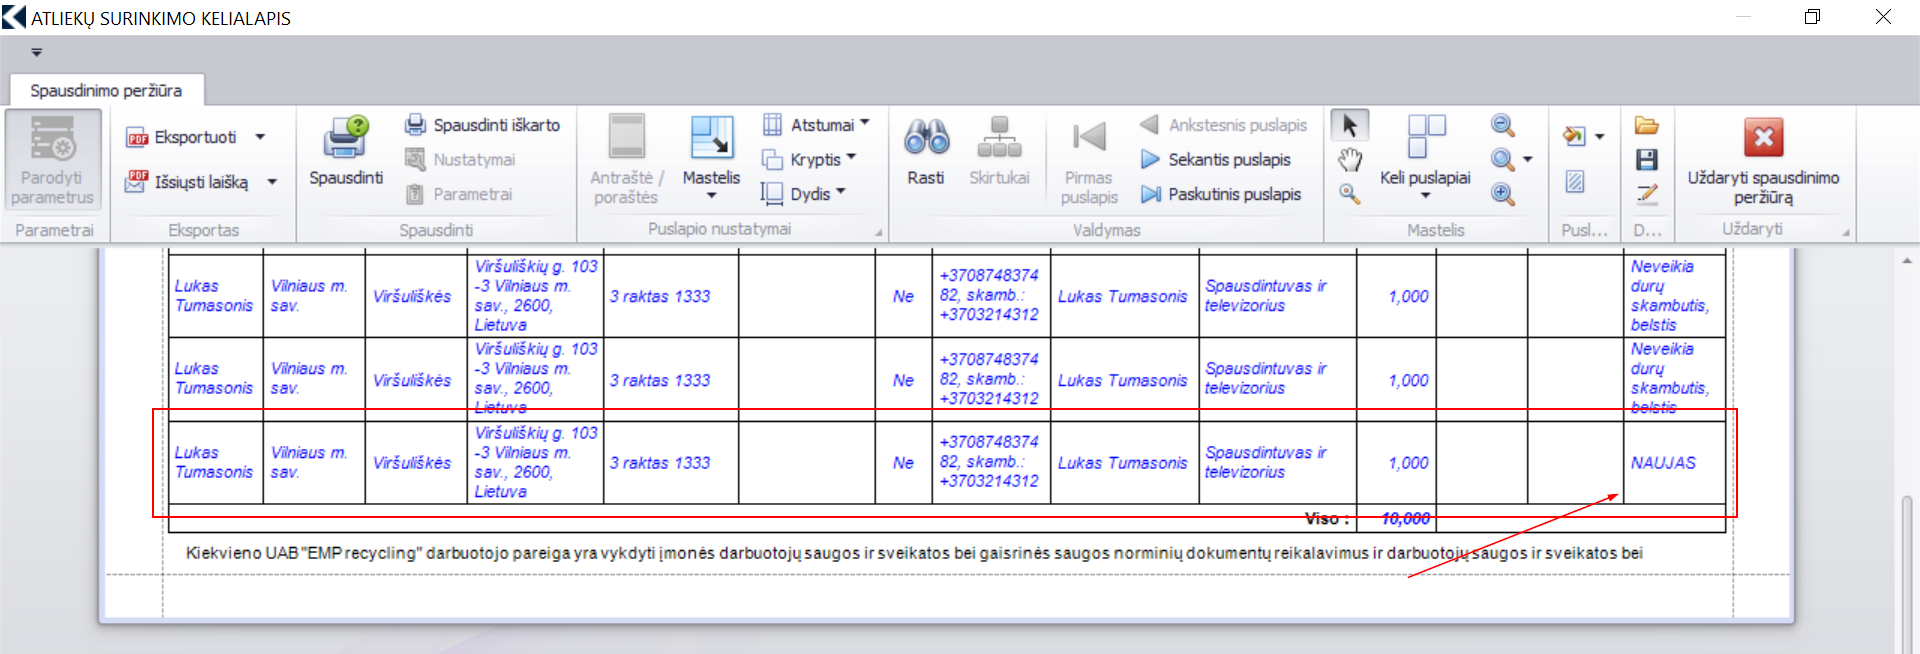
Task: Select the hand pan tool
Action: (1349, 160)
